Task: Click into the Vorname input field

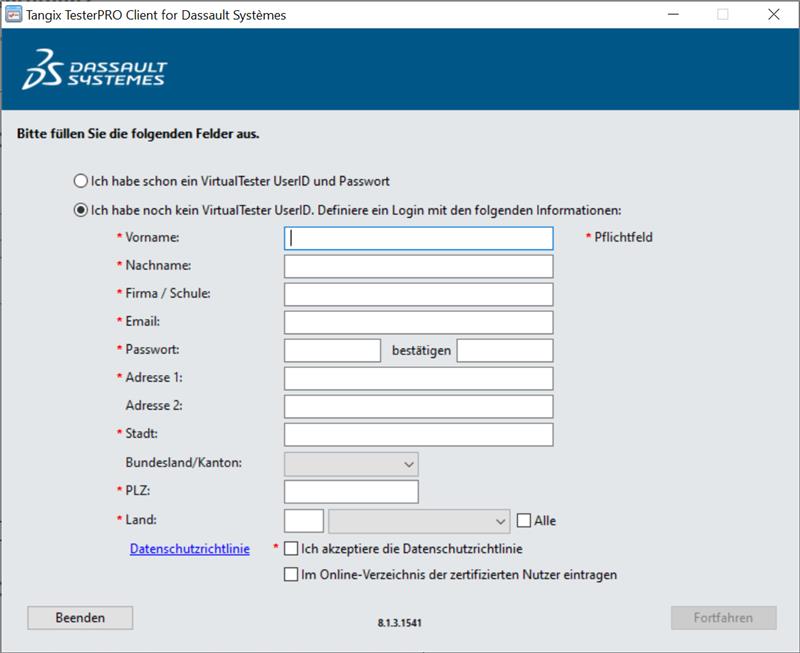Action: (x=418, y=238)
